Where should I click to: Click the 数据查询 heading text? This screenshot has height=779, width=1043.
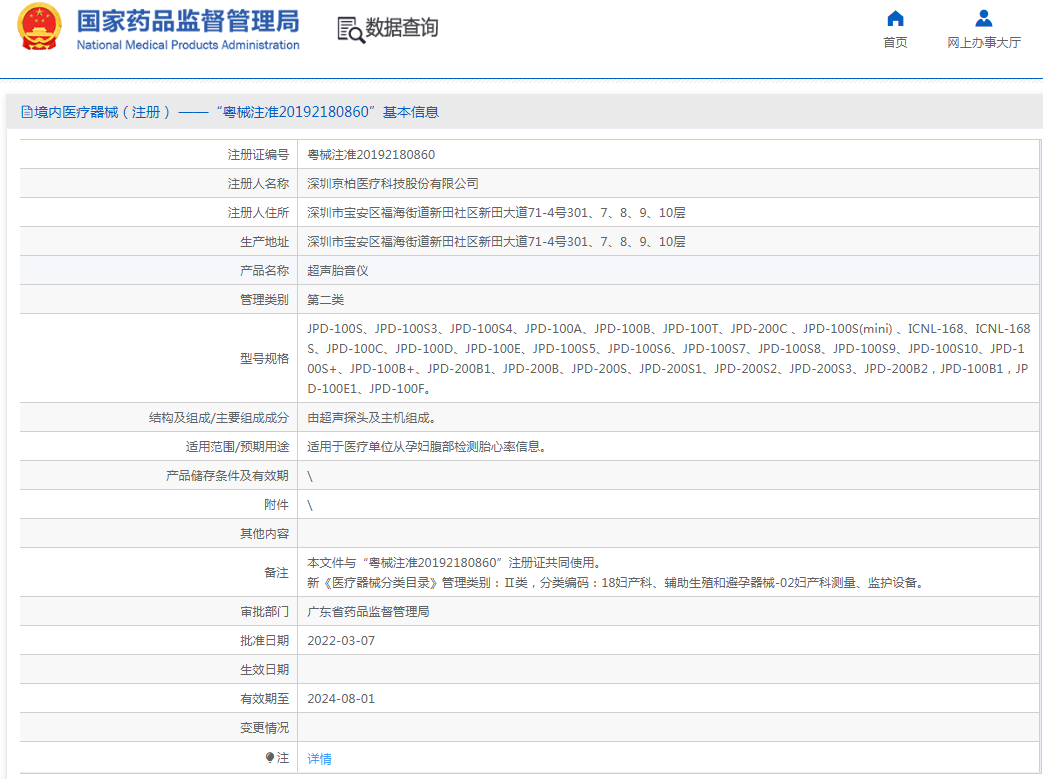(401, 28)
